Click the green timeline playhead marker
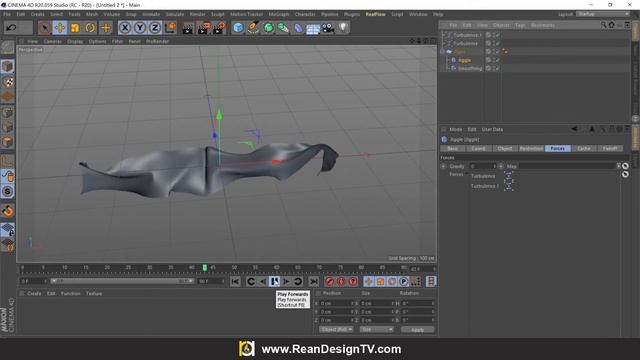640x360 pixels. 205,268
